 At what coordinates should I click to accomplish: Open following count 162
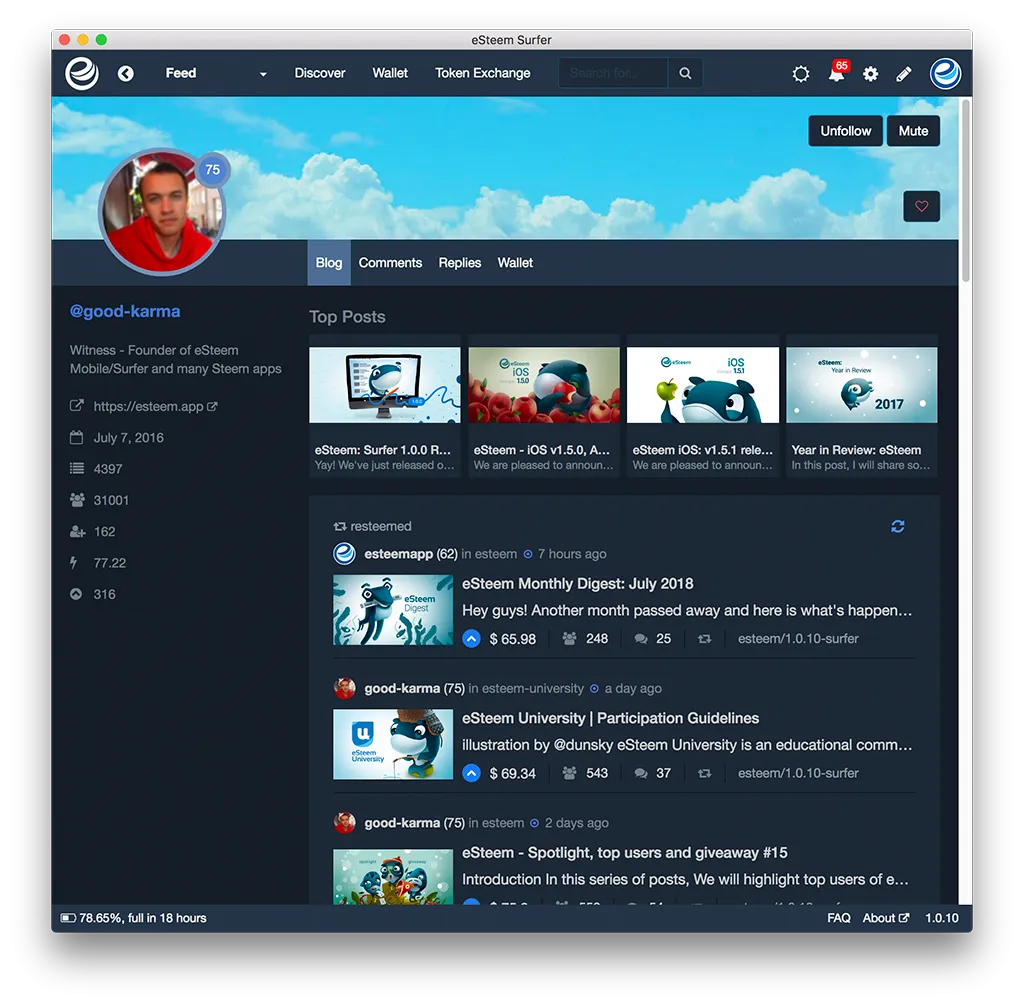tap(104, 532)
